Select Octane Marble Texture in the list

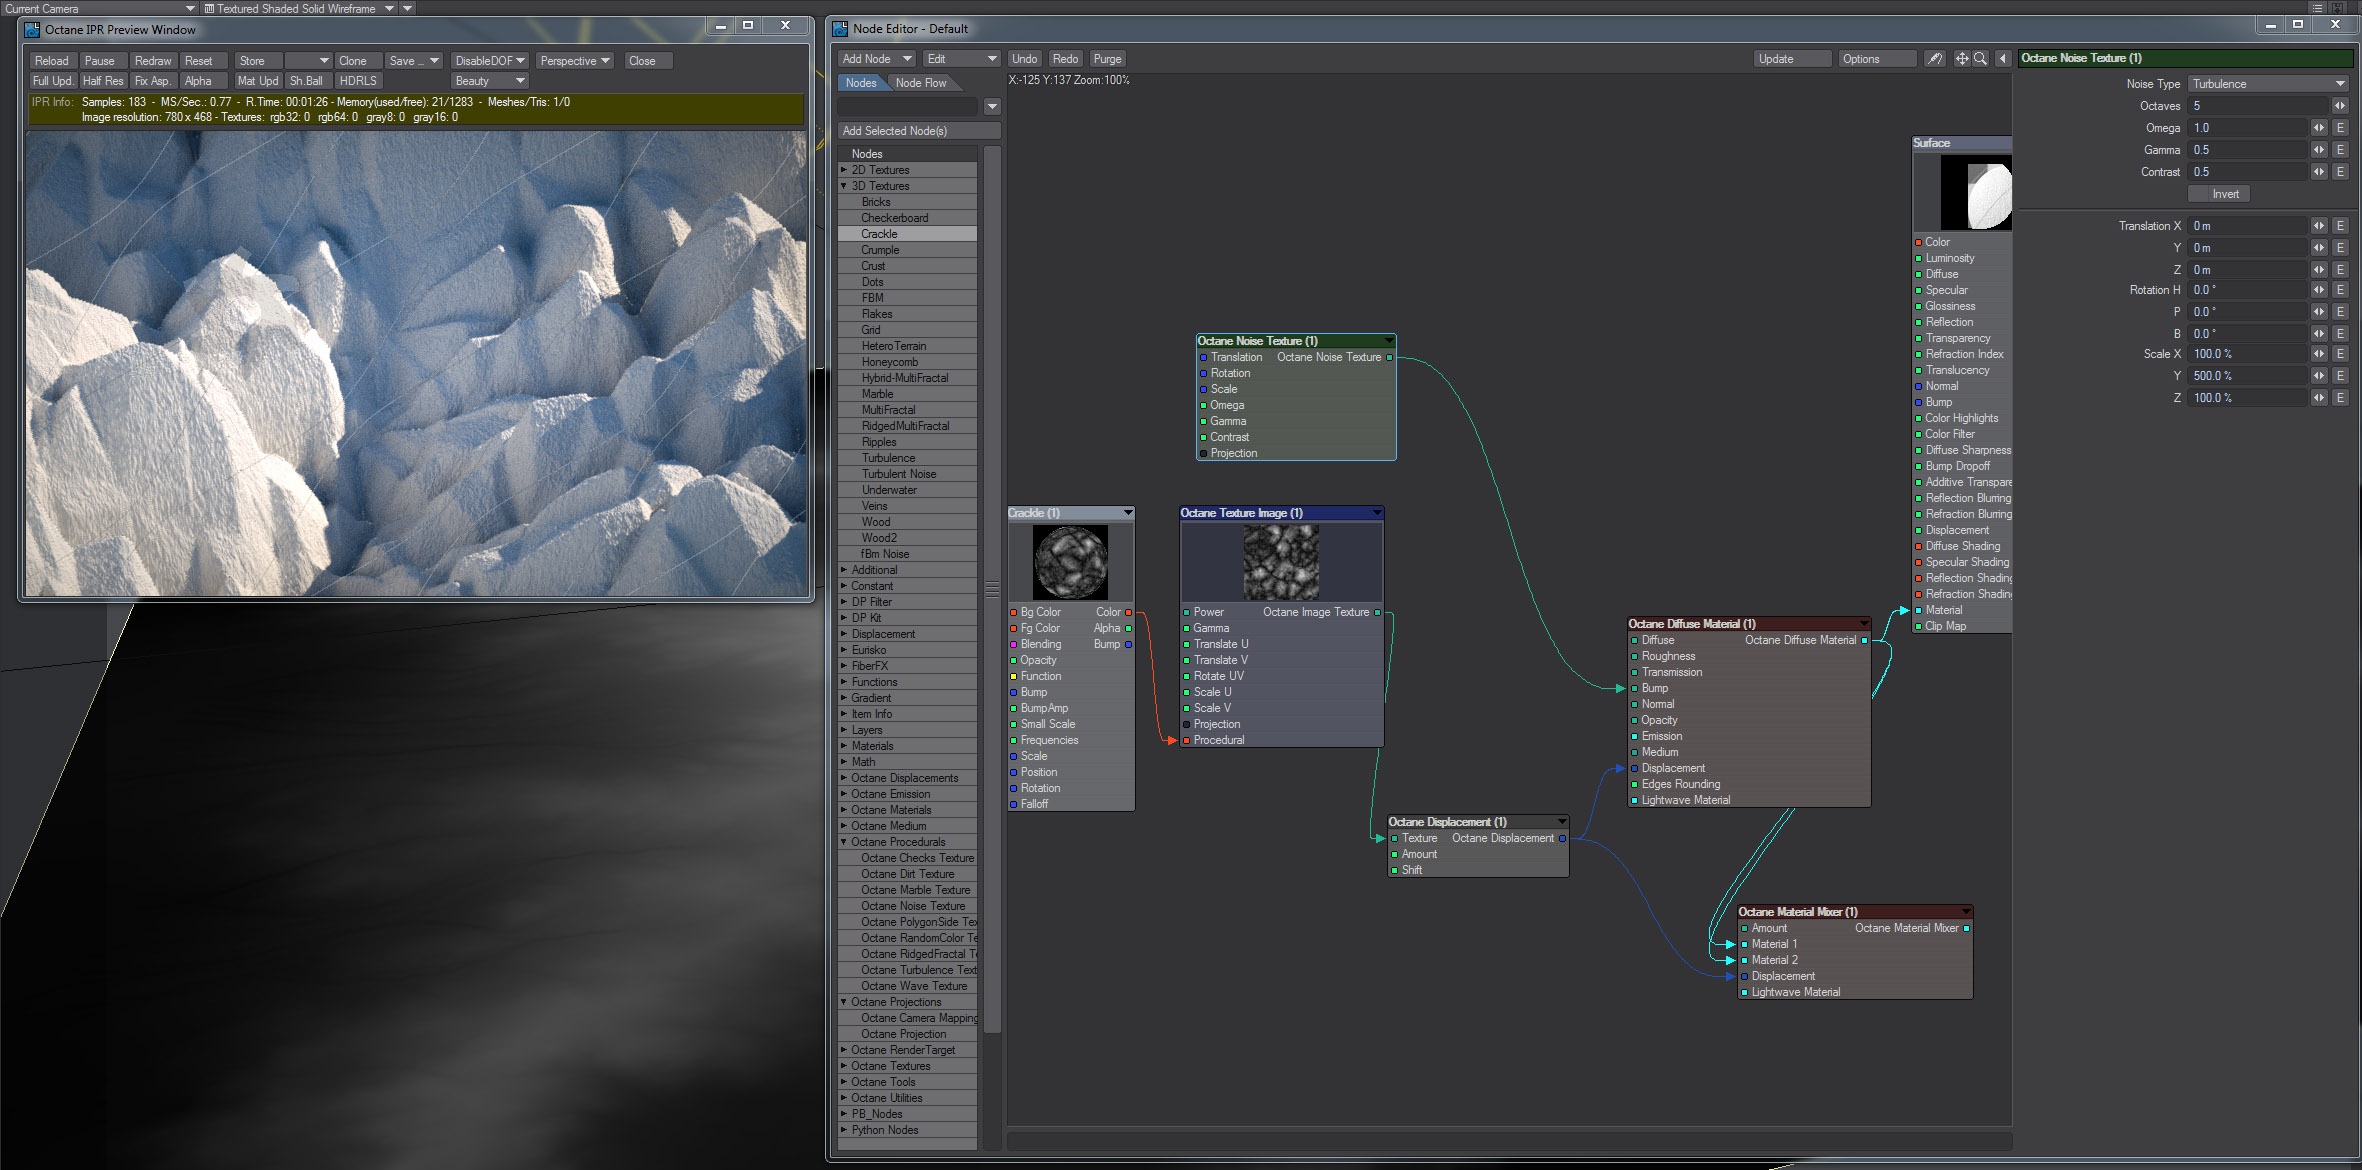tap(907, 890)
